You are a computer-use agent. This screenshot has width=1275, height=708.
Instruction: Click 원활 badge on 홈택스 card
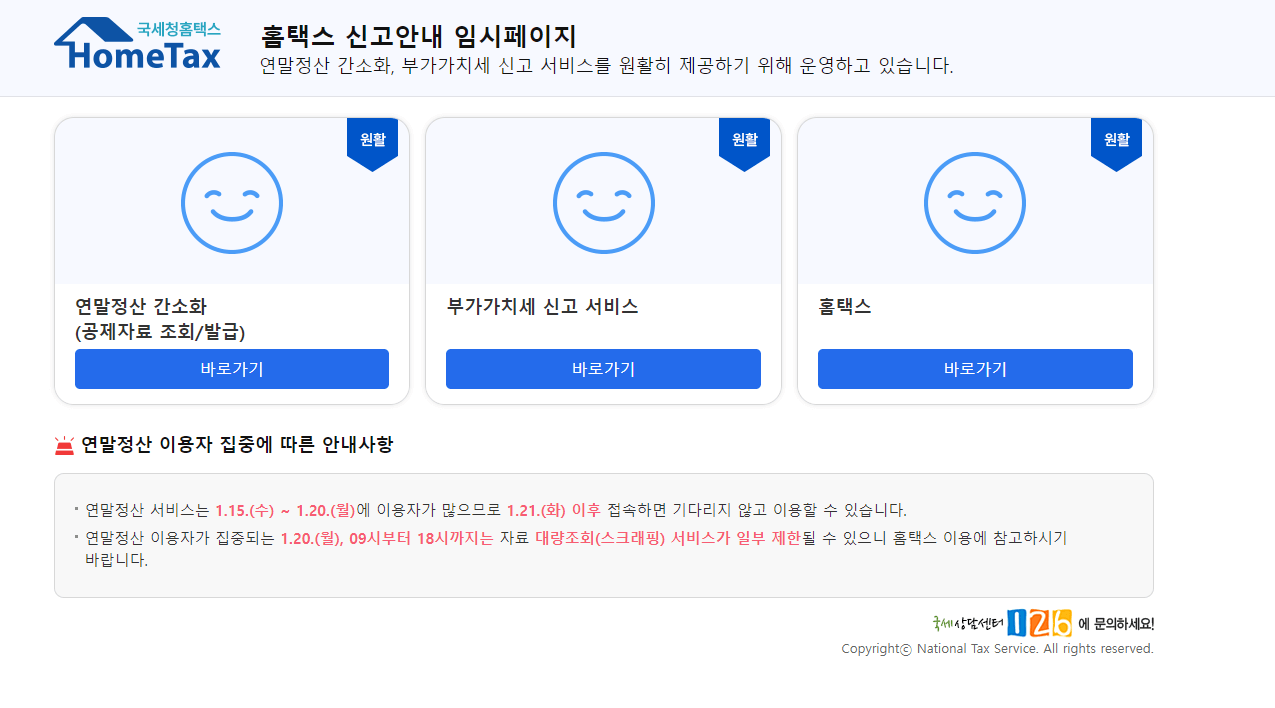pyautogui.click(x=1117, y=144)
